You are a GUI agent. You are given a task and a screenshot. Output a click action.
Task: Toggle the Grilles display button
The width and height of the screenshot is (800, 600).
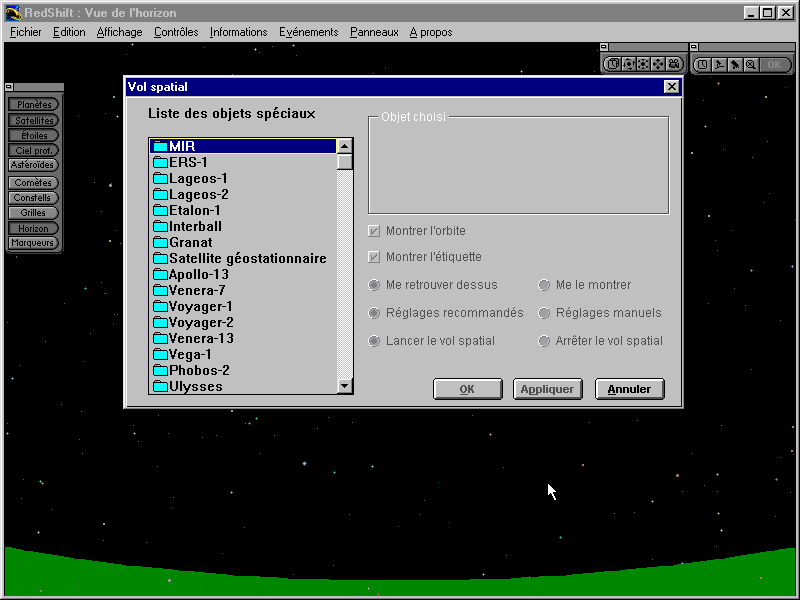pyautogui.click(x=34, y=213)
